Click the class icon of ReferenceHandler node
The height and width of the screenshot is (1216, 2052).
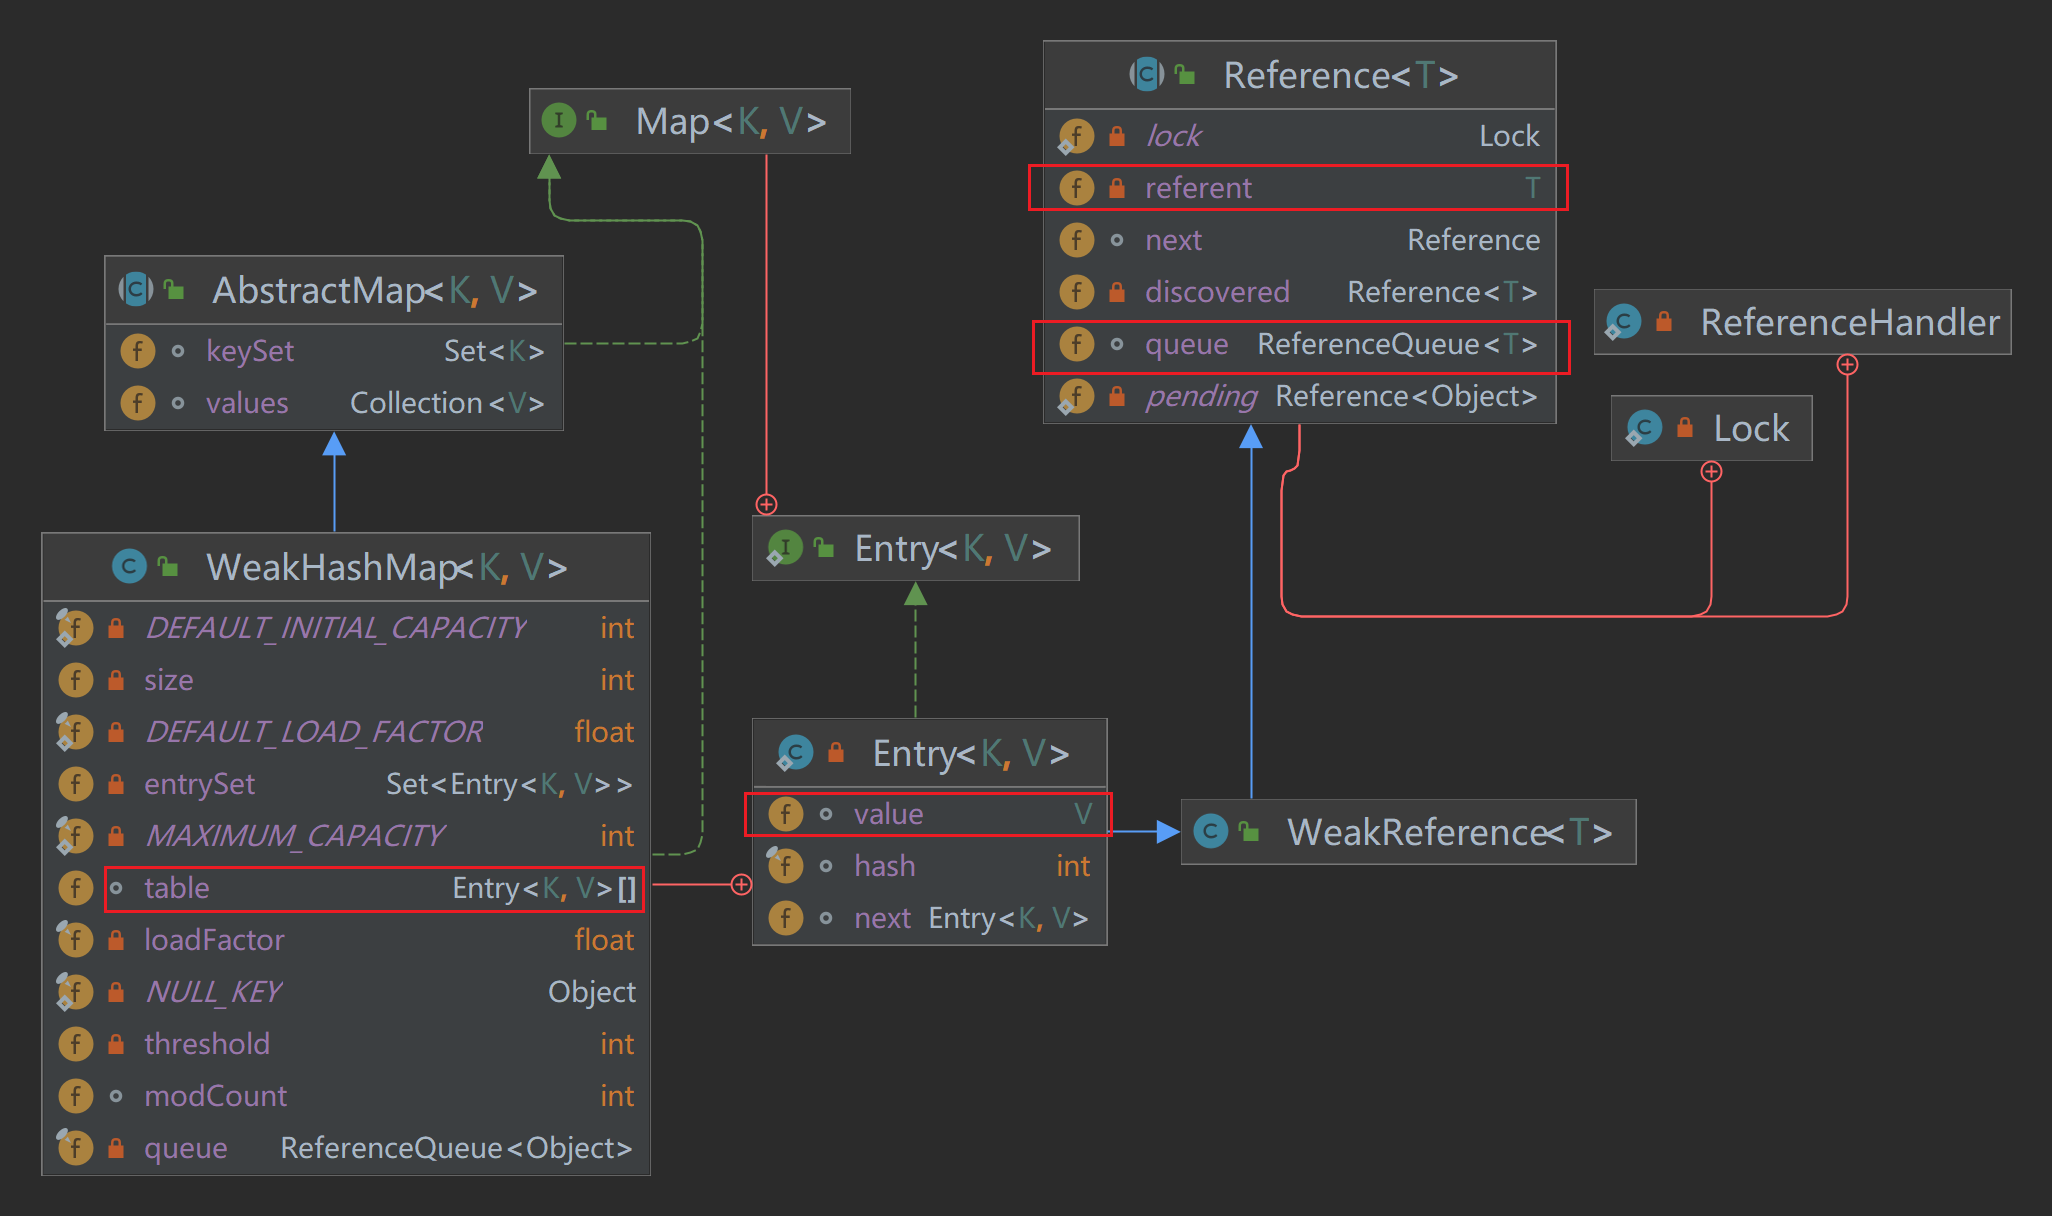click(x=1623, y=322)
